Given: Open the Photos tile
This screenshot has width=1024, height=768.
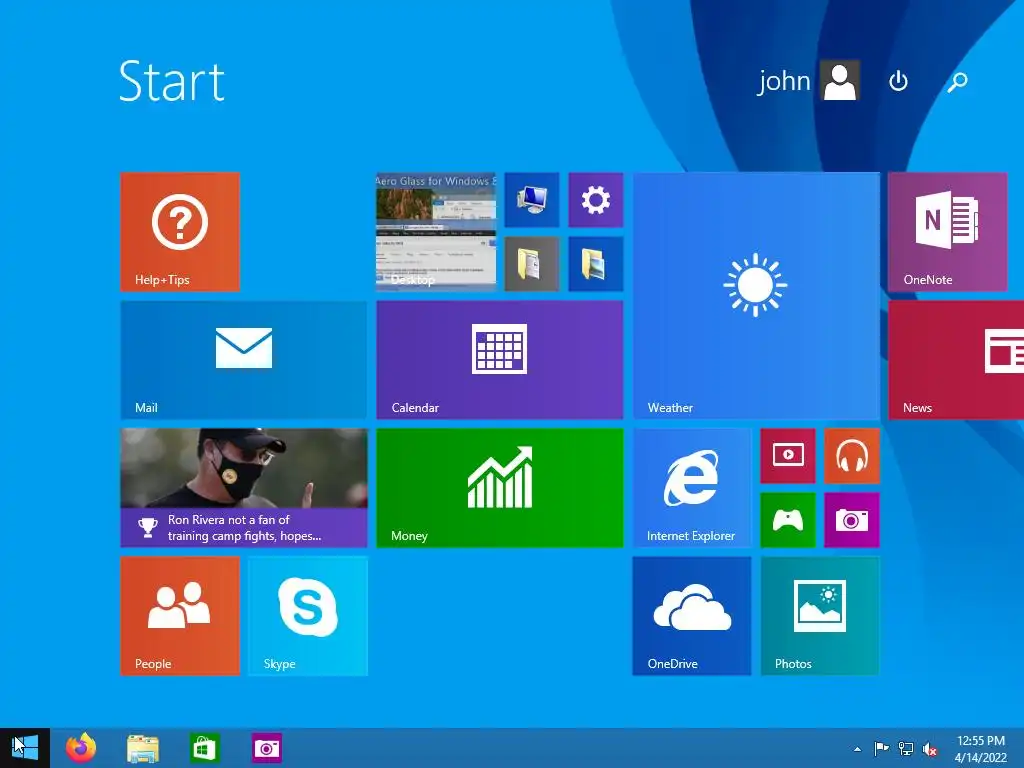Looking at the screenshot, I should click(820, 616).
